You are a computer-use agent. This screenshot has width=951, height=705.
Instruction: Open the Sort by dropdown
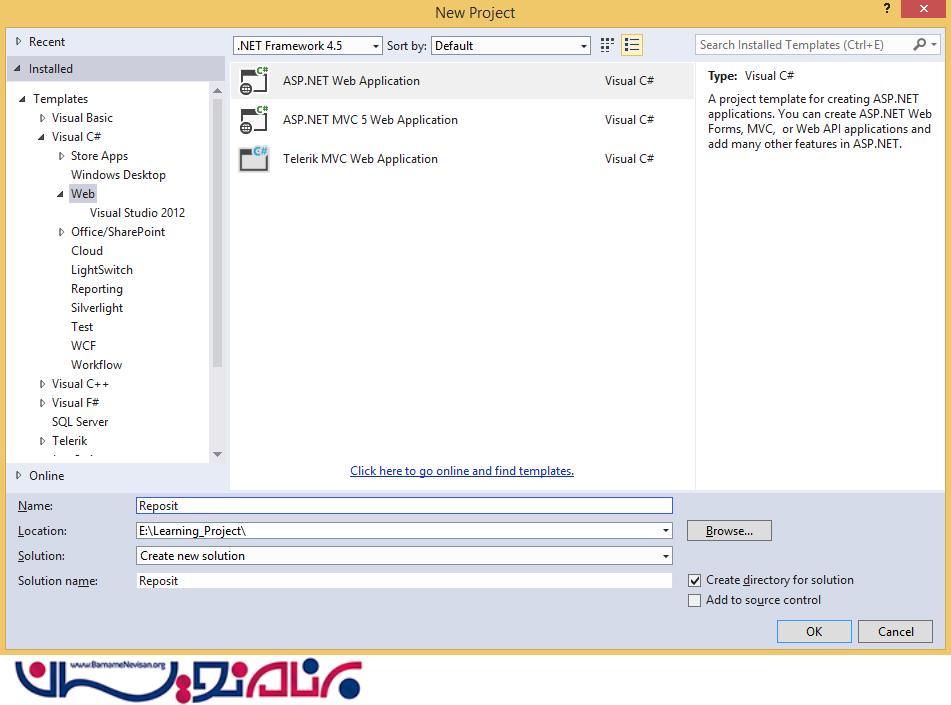pyautogui.click(x=584, y=46)
